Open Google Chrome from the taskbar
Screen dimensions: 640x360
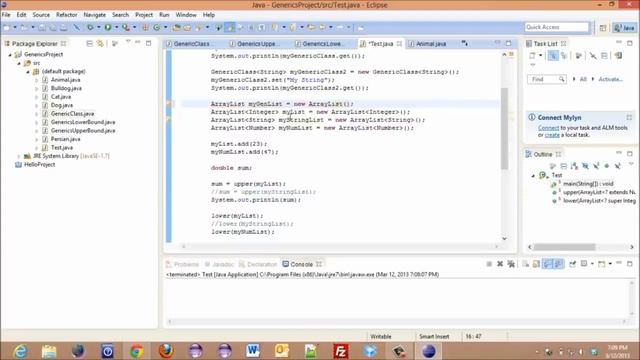[136, 351]
